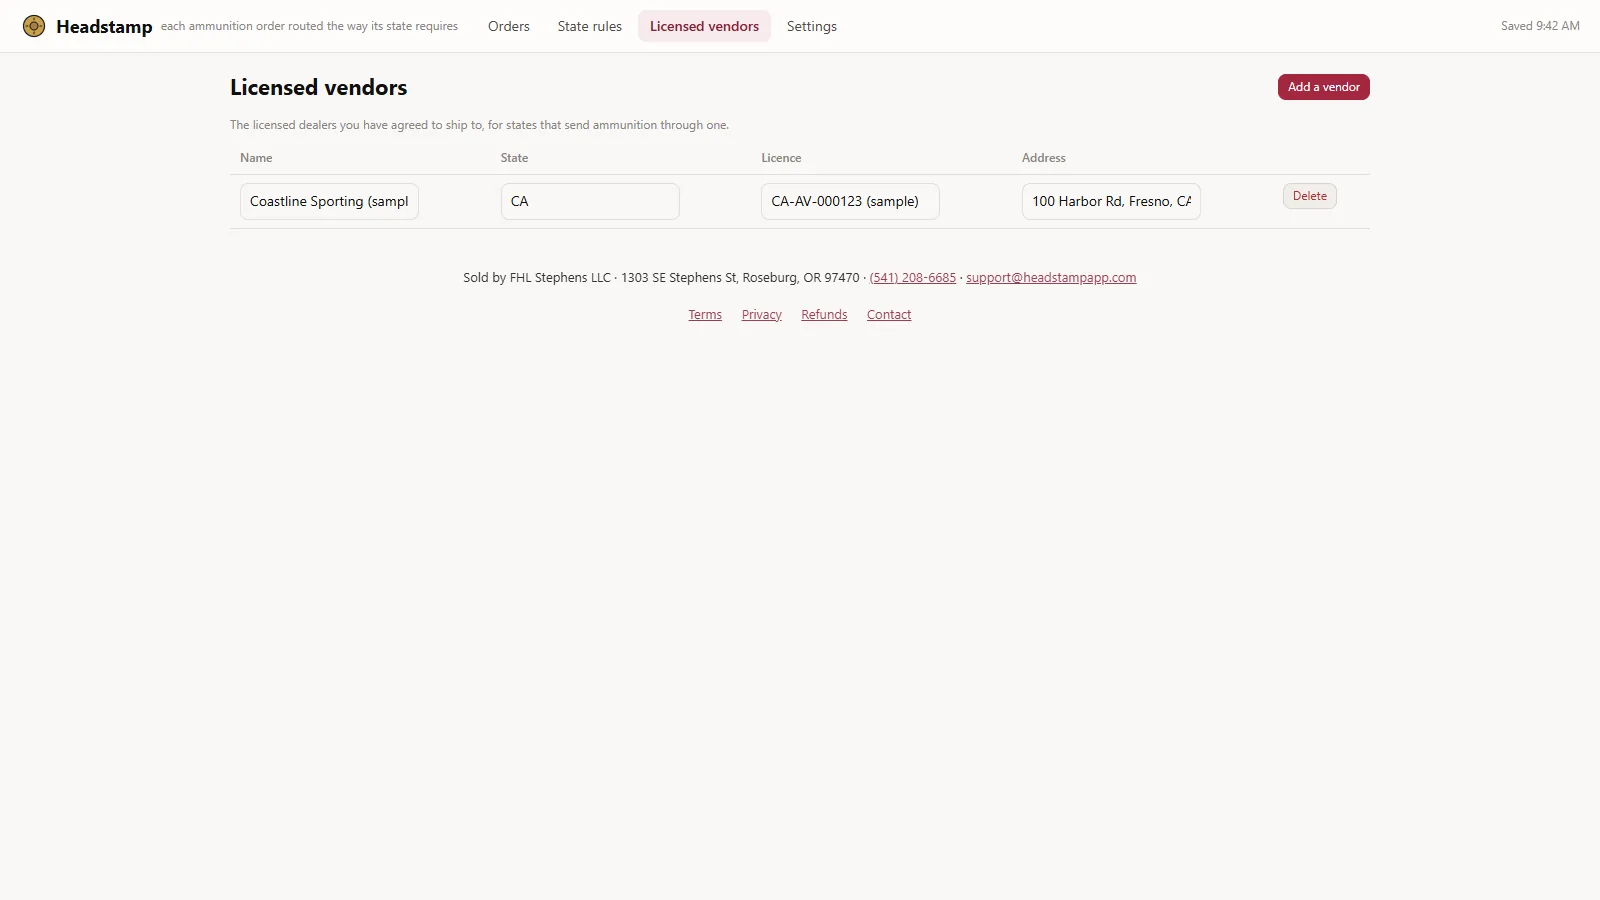Open the Terms footer link
This screenshot has width=1600, height=900.
tap(705, 315)
